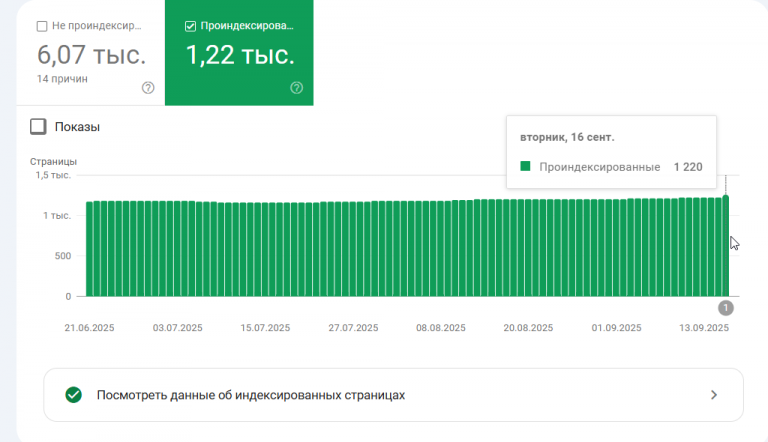
Task: Select the 1,22 тыс. indexed card
Action: pos(239,52)
